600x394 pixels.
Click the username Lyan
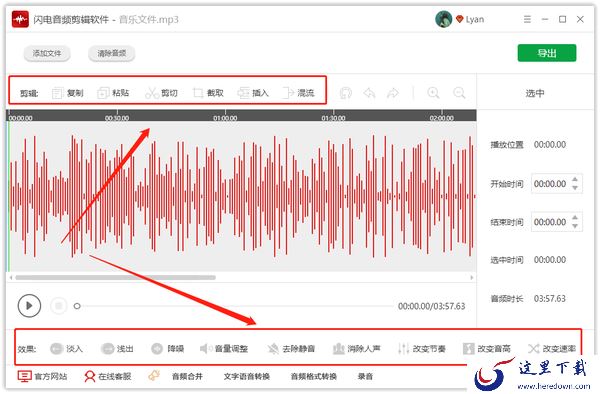[475, 19]
